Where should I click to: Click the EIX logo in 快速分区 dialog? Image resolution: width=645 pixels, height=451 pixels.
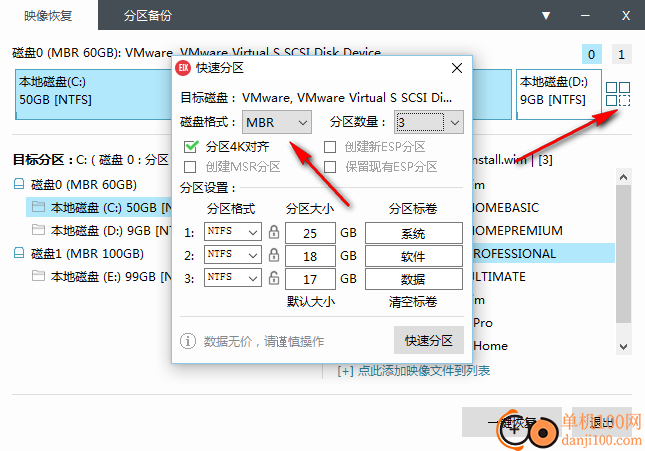(183, 68)
